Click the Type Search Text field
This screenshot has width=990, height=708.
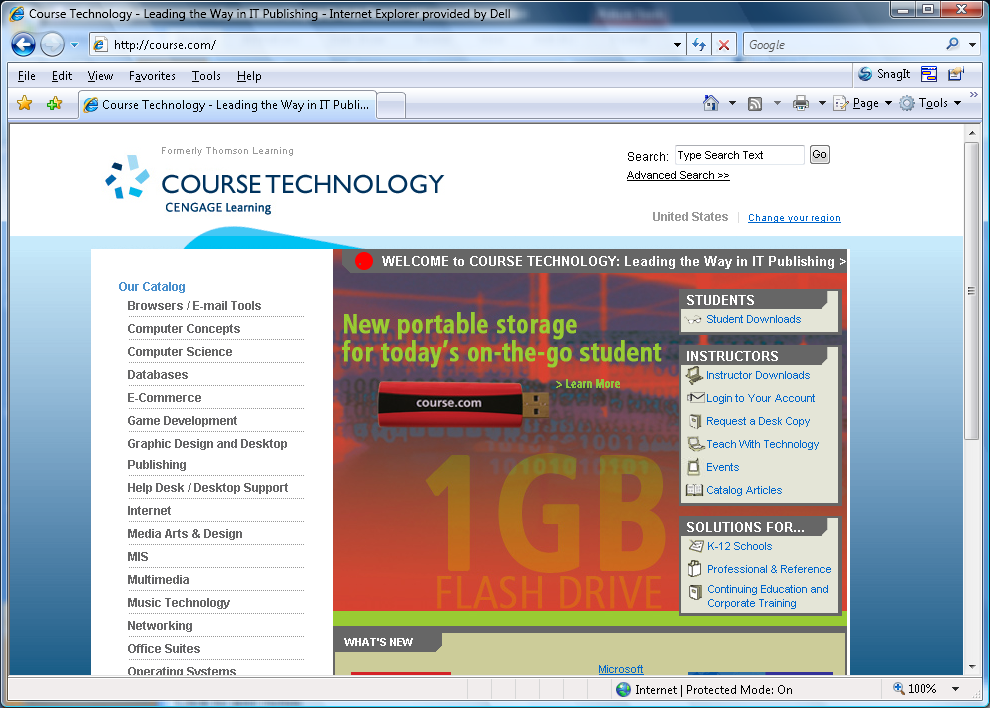739,155
